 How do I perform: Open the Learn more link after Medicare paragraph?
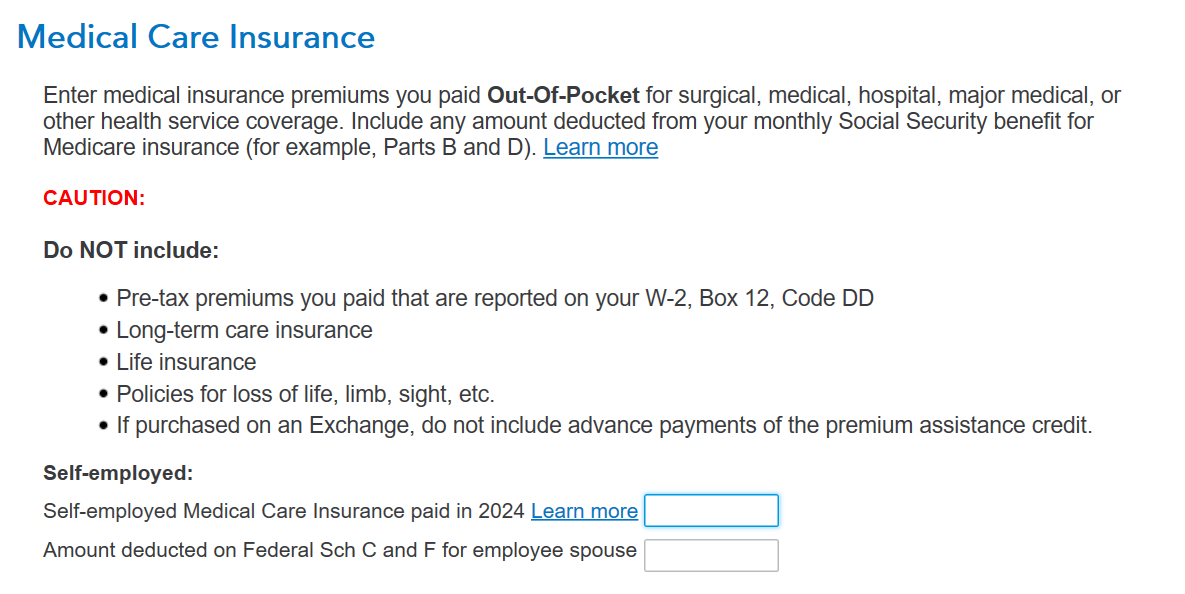click(600, 148)
